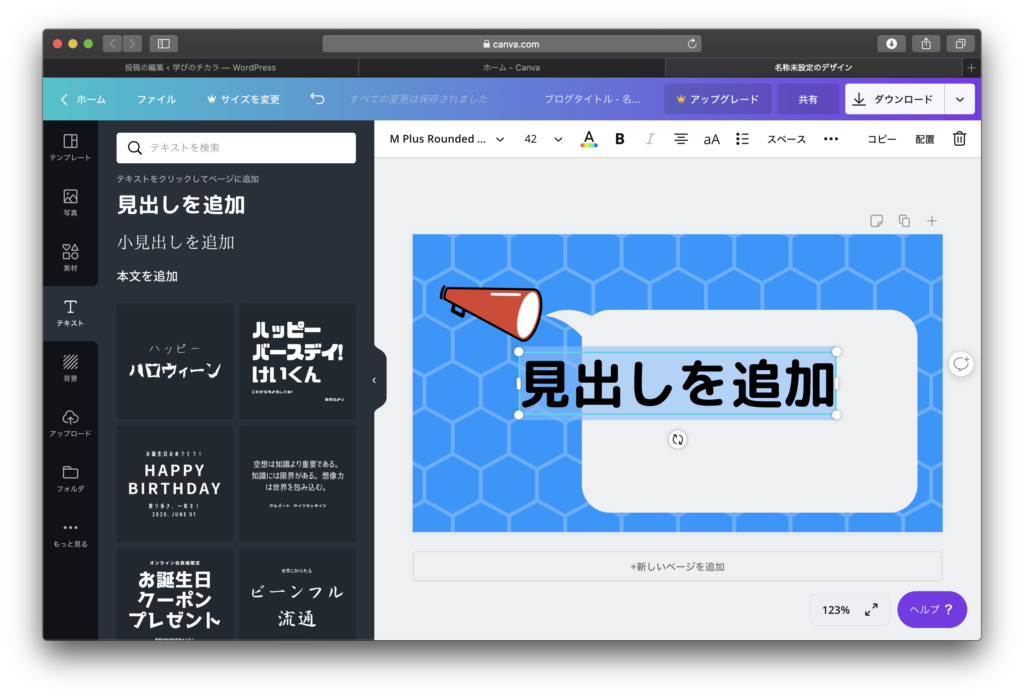Open the font family dropdown M Plus Rounded
The image size is (1024, 697).
(447, 138)
